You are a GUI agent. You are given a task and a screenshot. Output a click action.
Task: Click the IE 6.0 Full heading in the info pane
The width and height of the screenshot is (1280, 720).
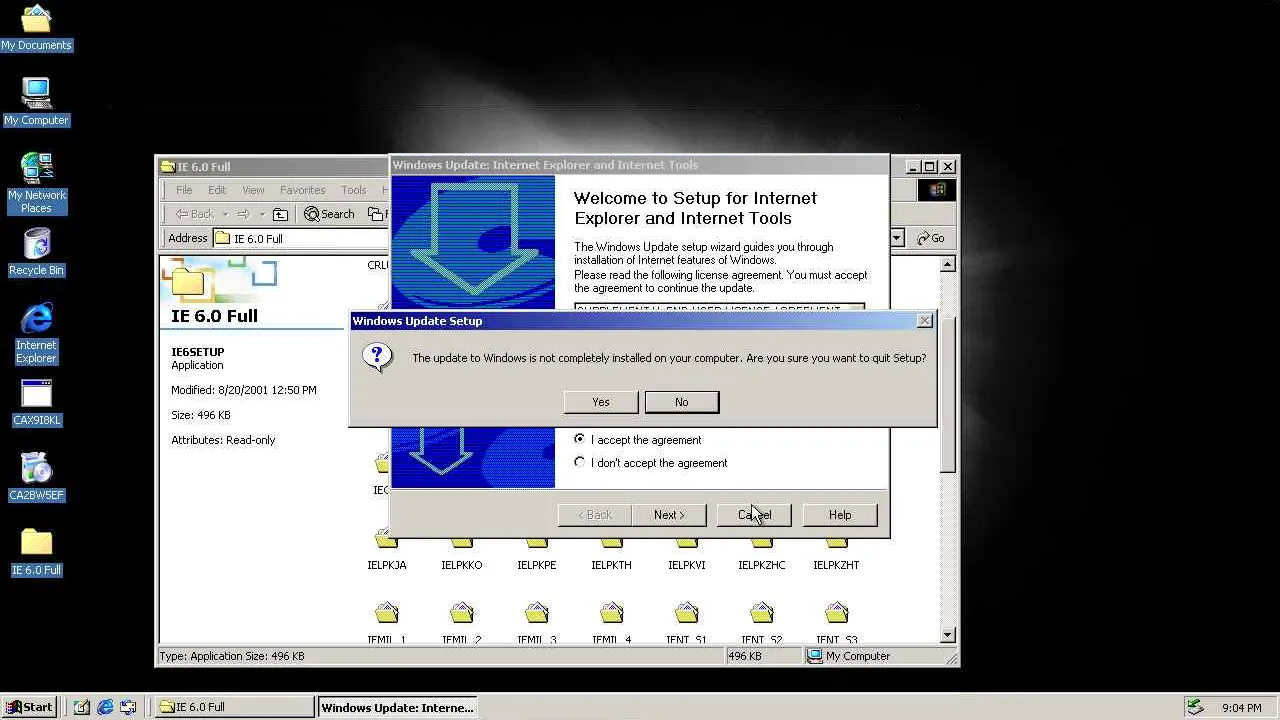click(x=215, y=316)
